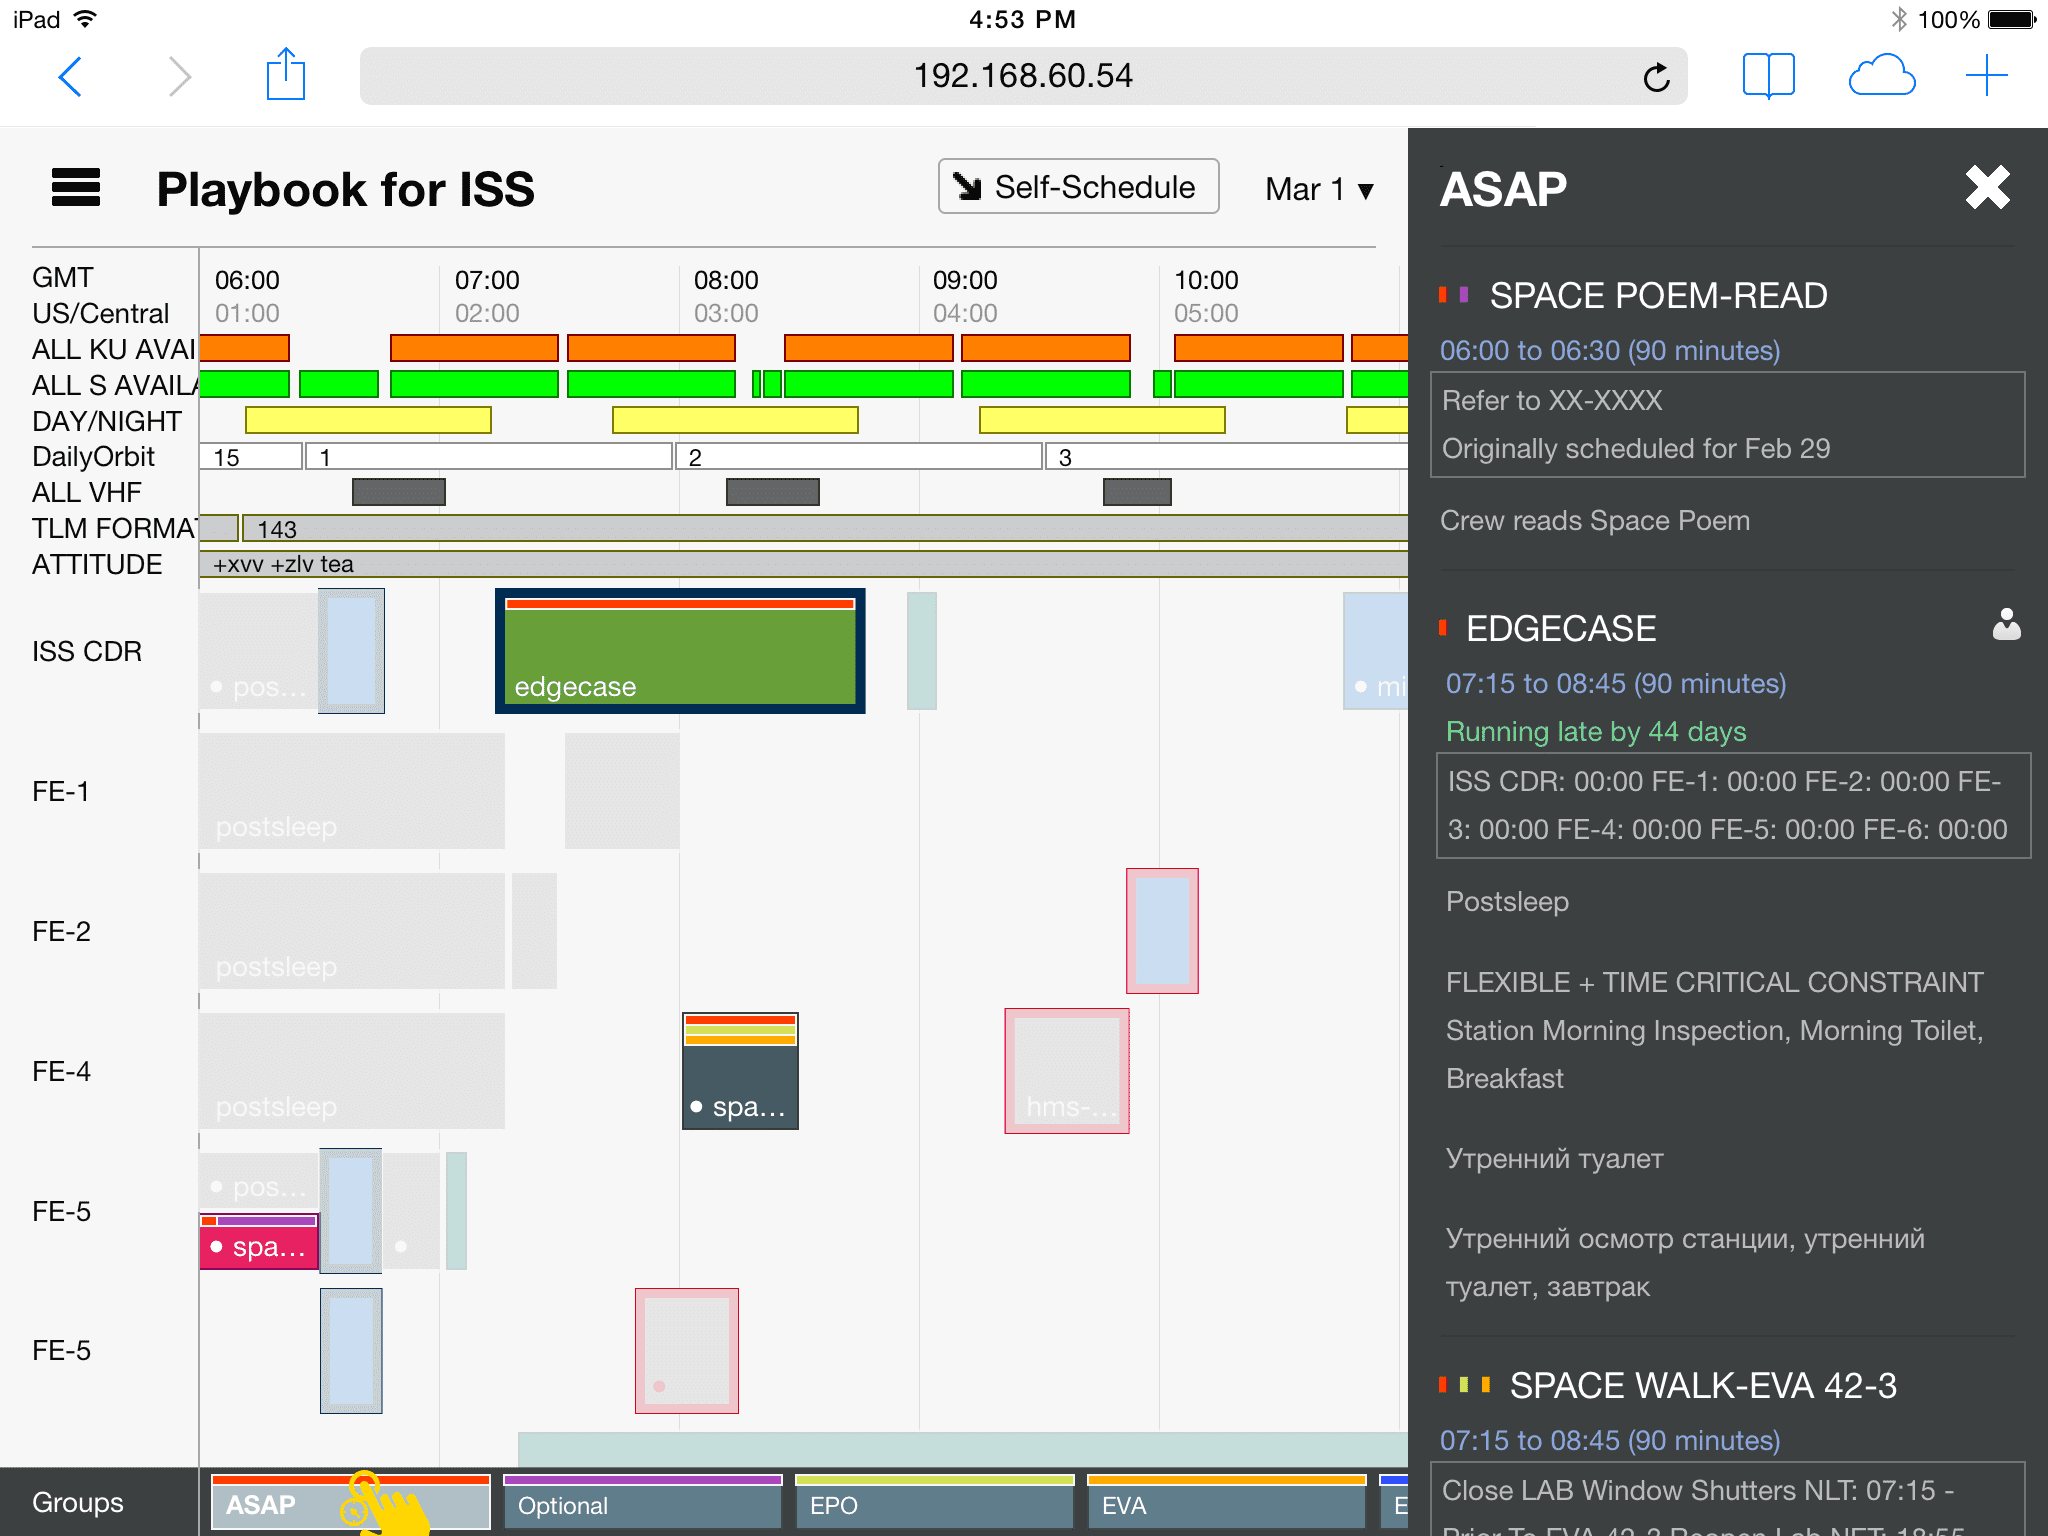Click the Postsleep text in EDGECASE details

pyautogui.click(x=1507, y=902)
